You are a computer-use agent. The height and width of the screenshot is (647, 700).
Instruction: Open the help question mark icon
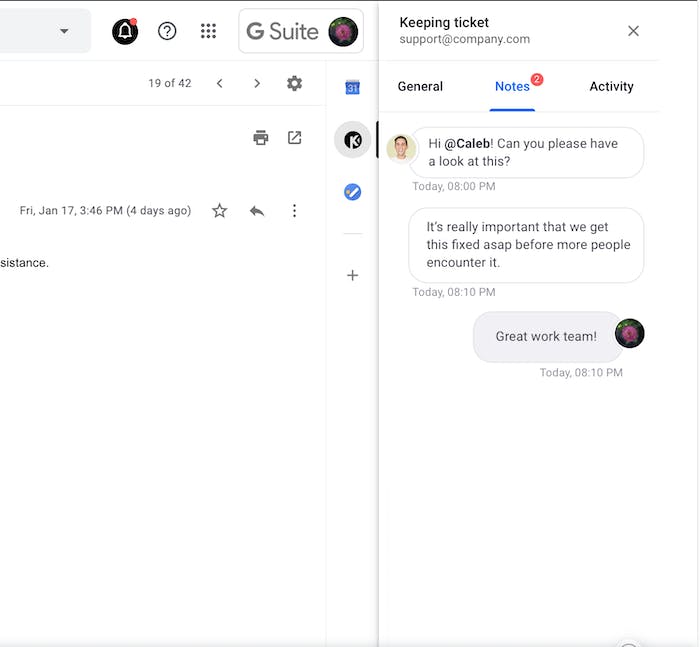click(167, 31)
